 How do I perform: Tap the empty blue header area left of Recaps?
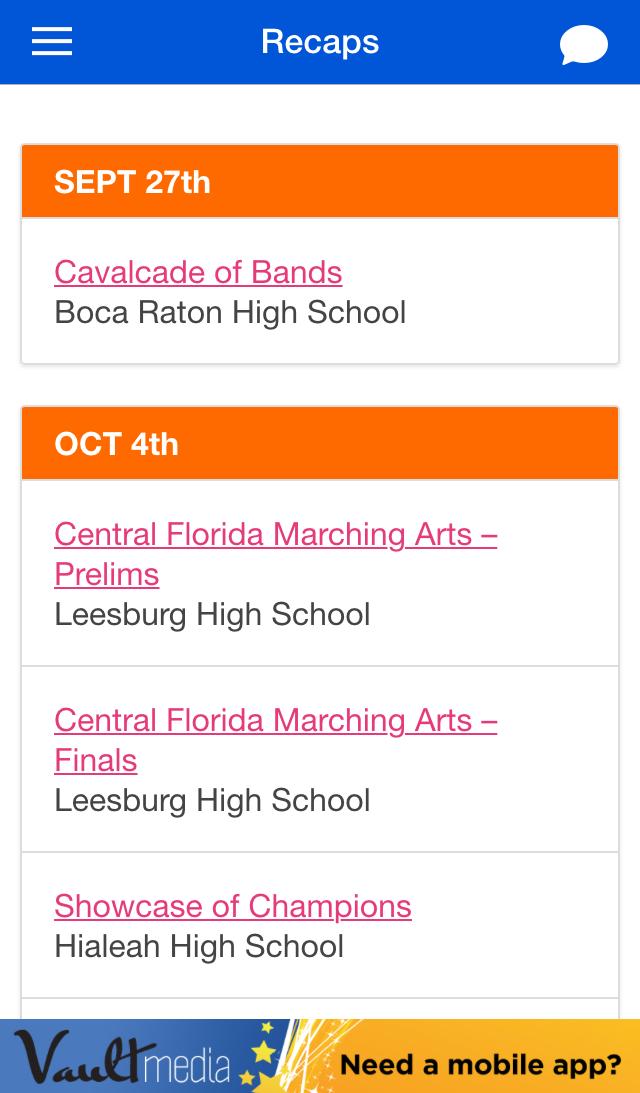[x=160, y=42]
